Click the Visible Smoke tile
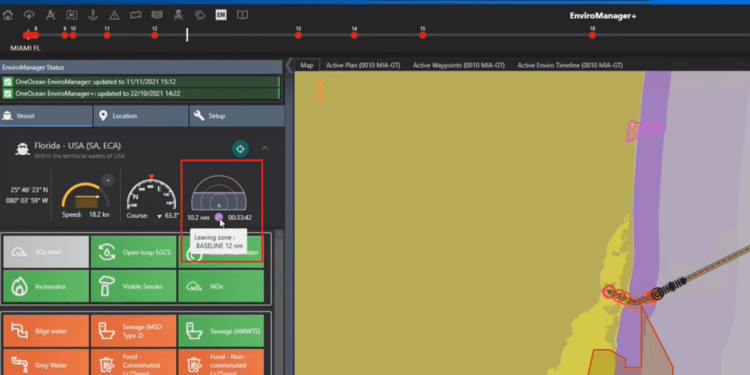750x375 pixels. pyautogui.click(x=133, y=286)
